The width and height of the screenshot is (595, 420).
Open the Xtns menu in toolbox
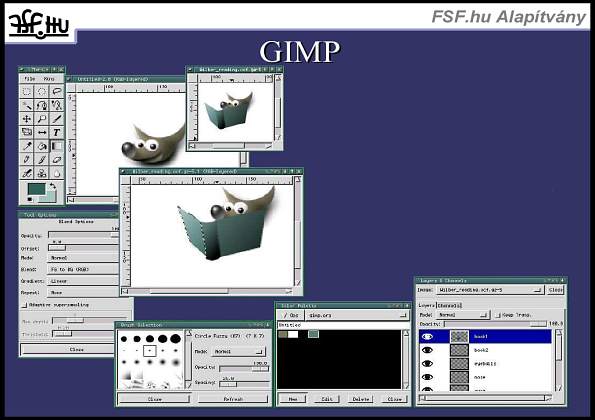[x=49, y=79]
